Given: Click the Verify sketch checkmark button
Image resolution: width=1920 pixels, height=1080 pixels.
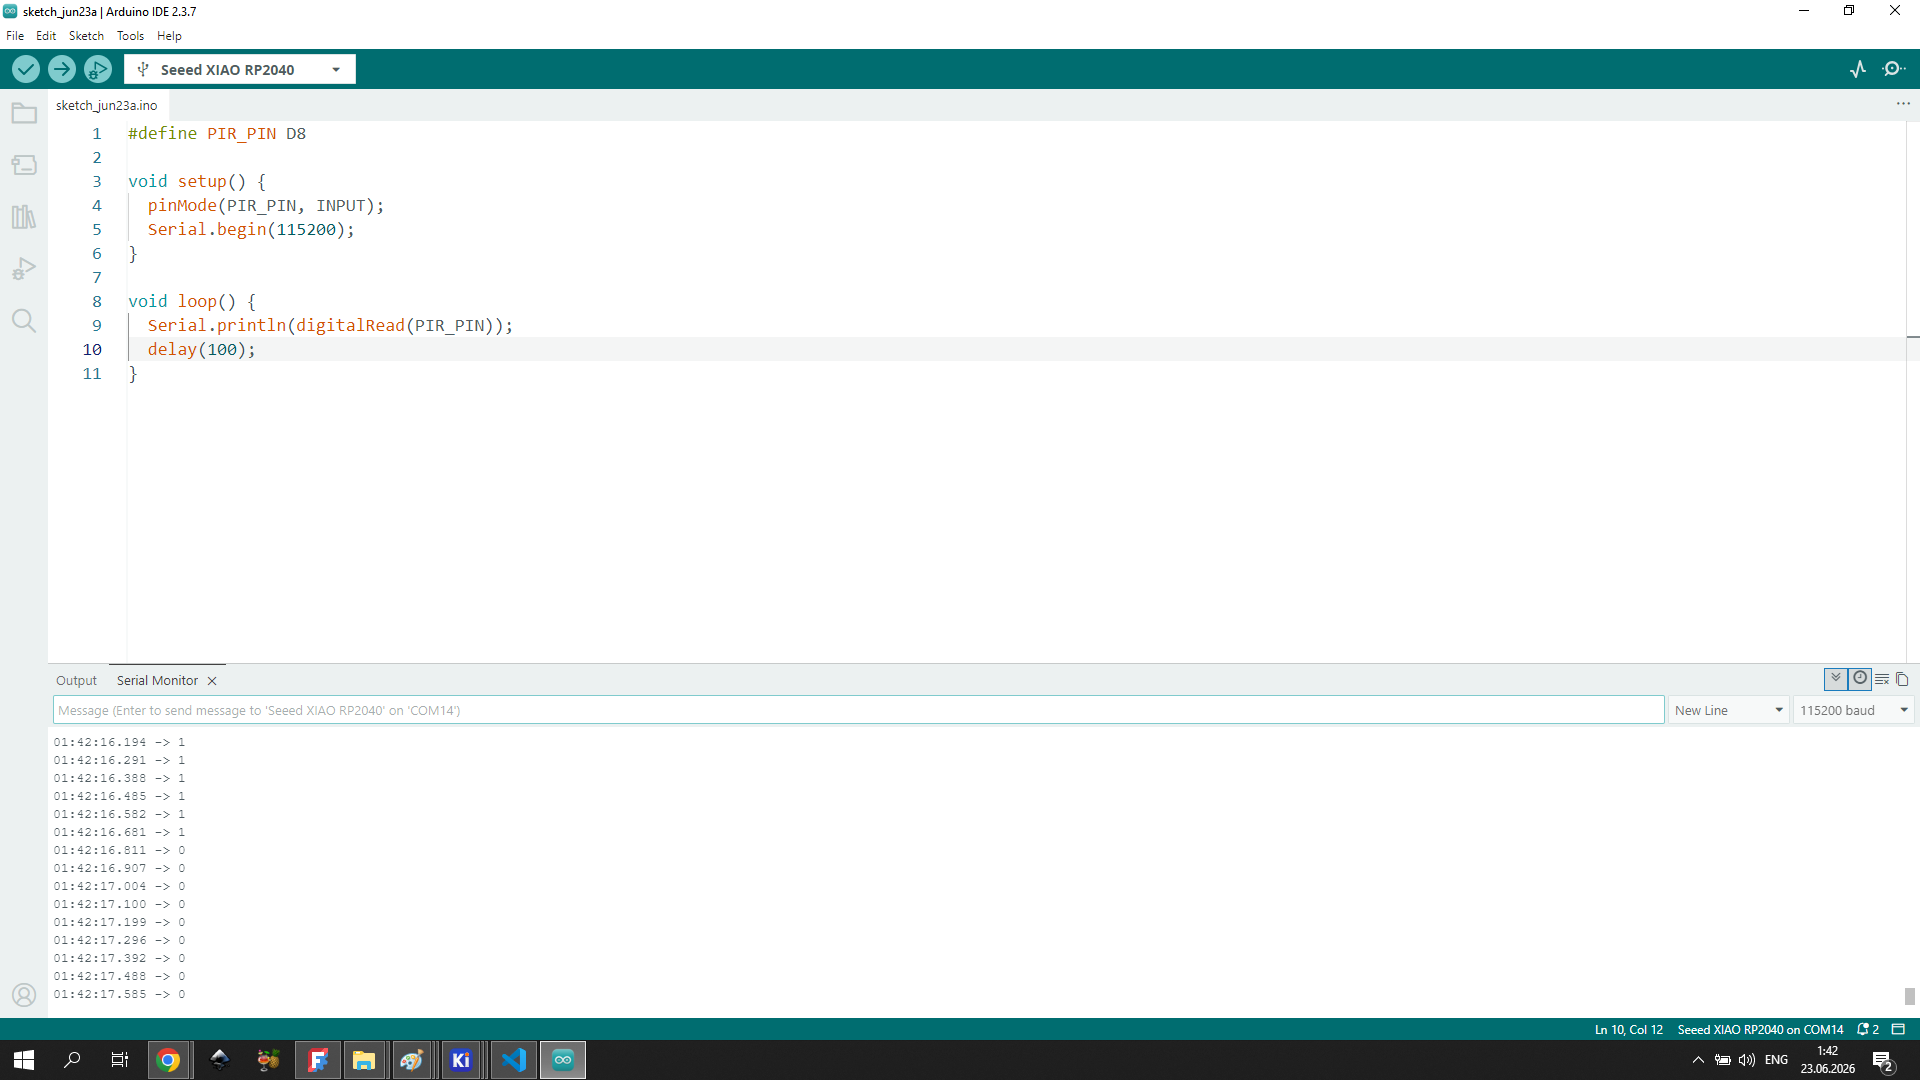Looking at the screenshot, I should pyautogui.click(x=26, y=69).
